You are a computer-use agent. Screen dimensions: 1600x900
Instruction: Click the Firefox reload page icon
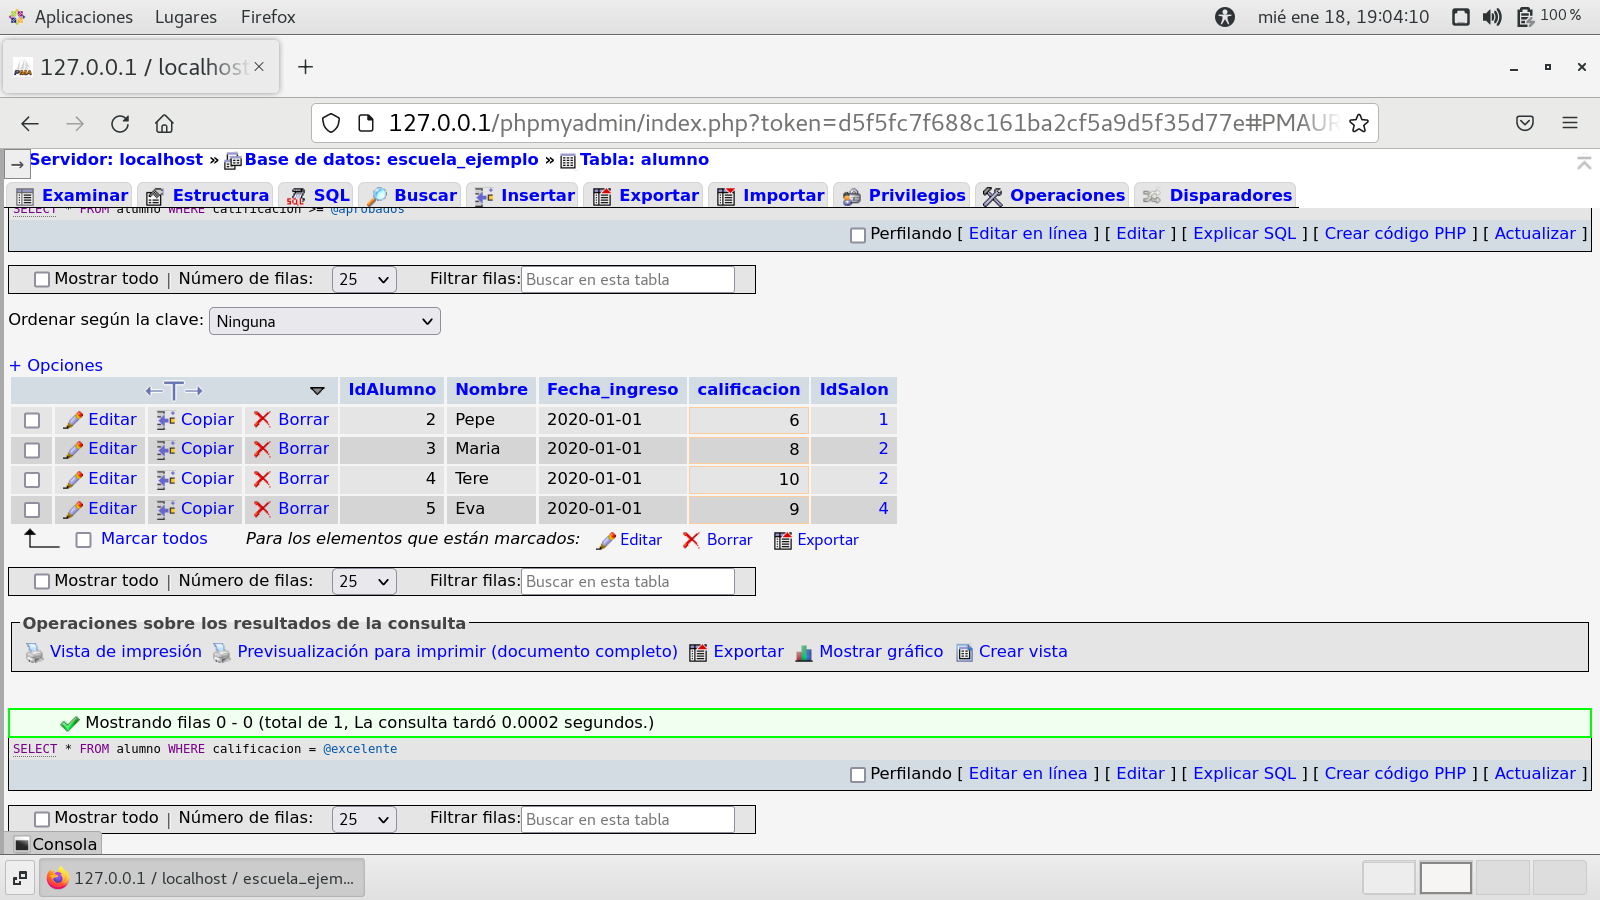point(120,123)
